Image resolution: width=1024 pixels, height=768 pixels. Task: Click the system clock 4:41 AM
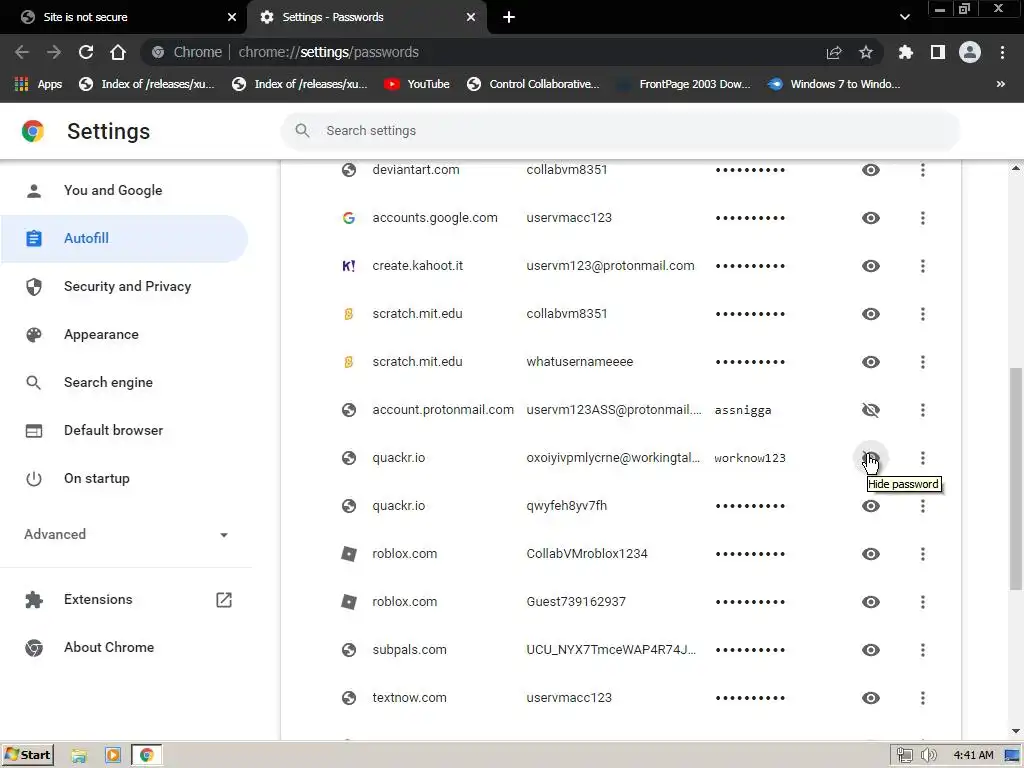(x=973, y=756)
